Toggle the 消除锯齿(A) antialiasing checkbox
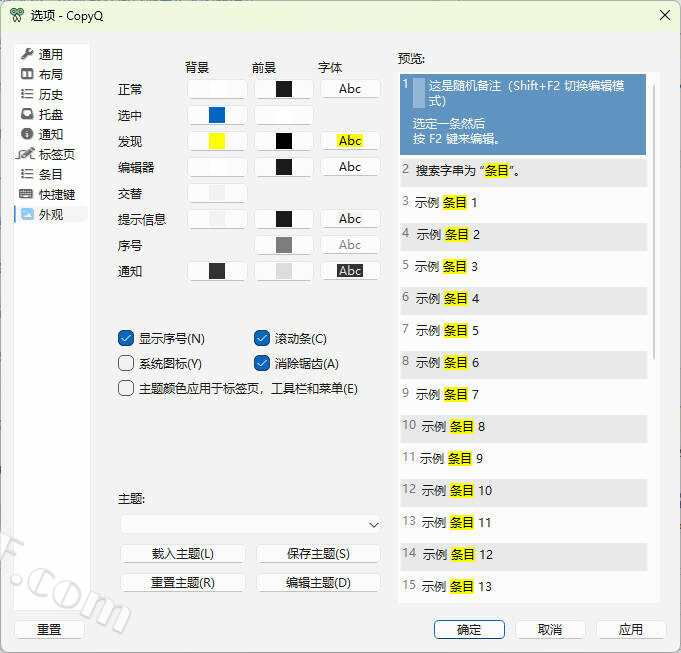 pos(262,363)
